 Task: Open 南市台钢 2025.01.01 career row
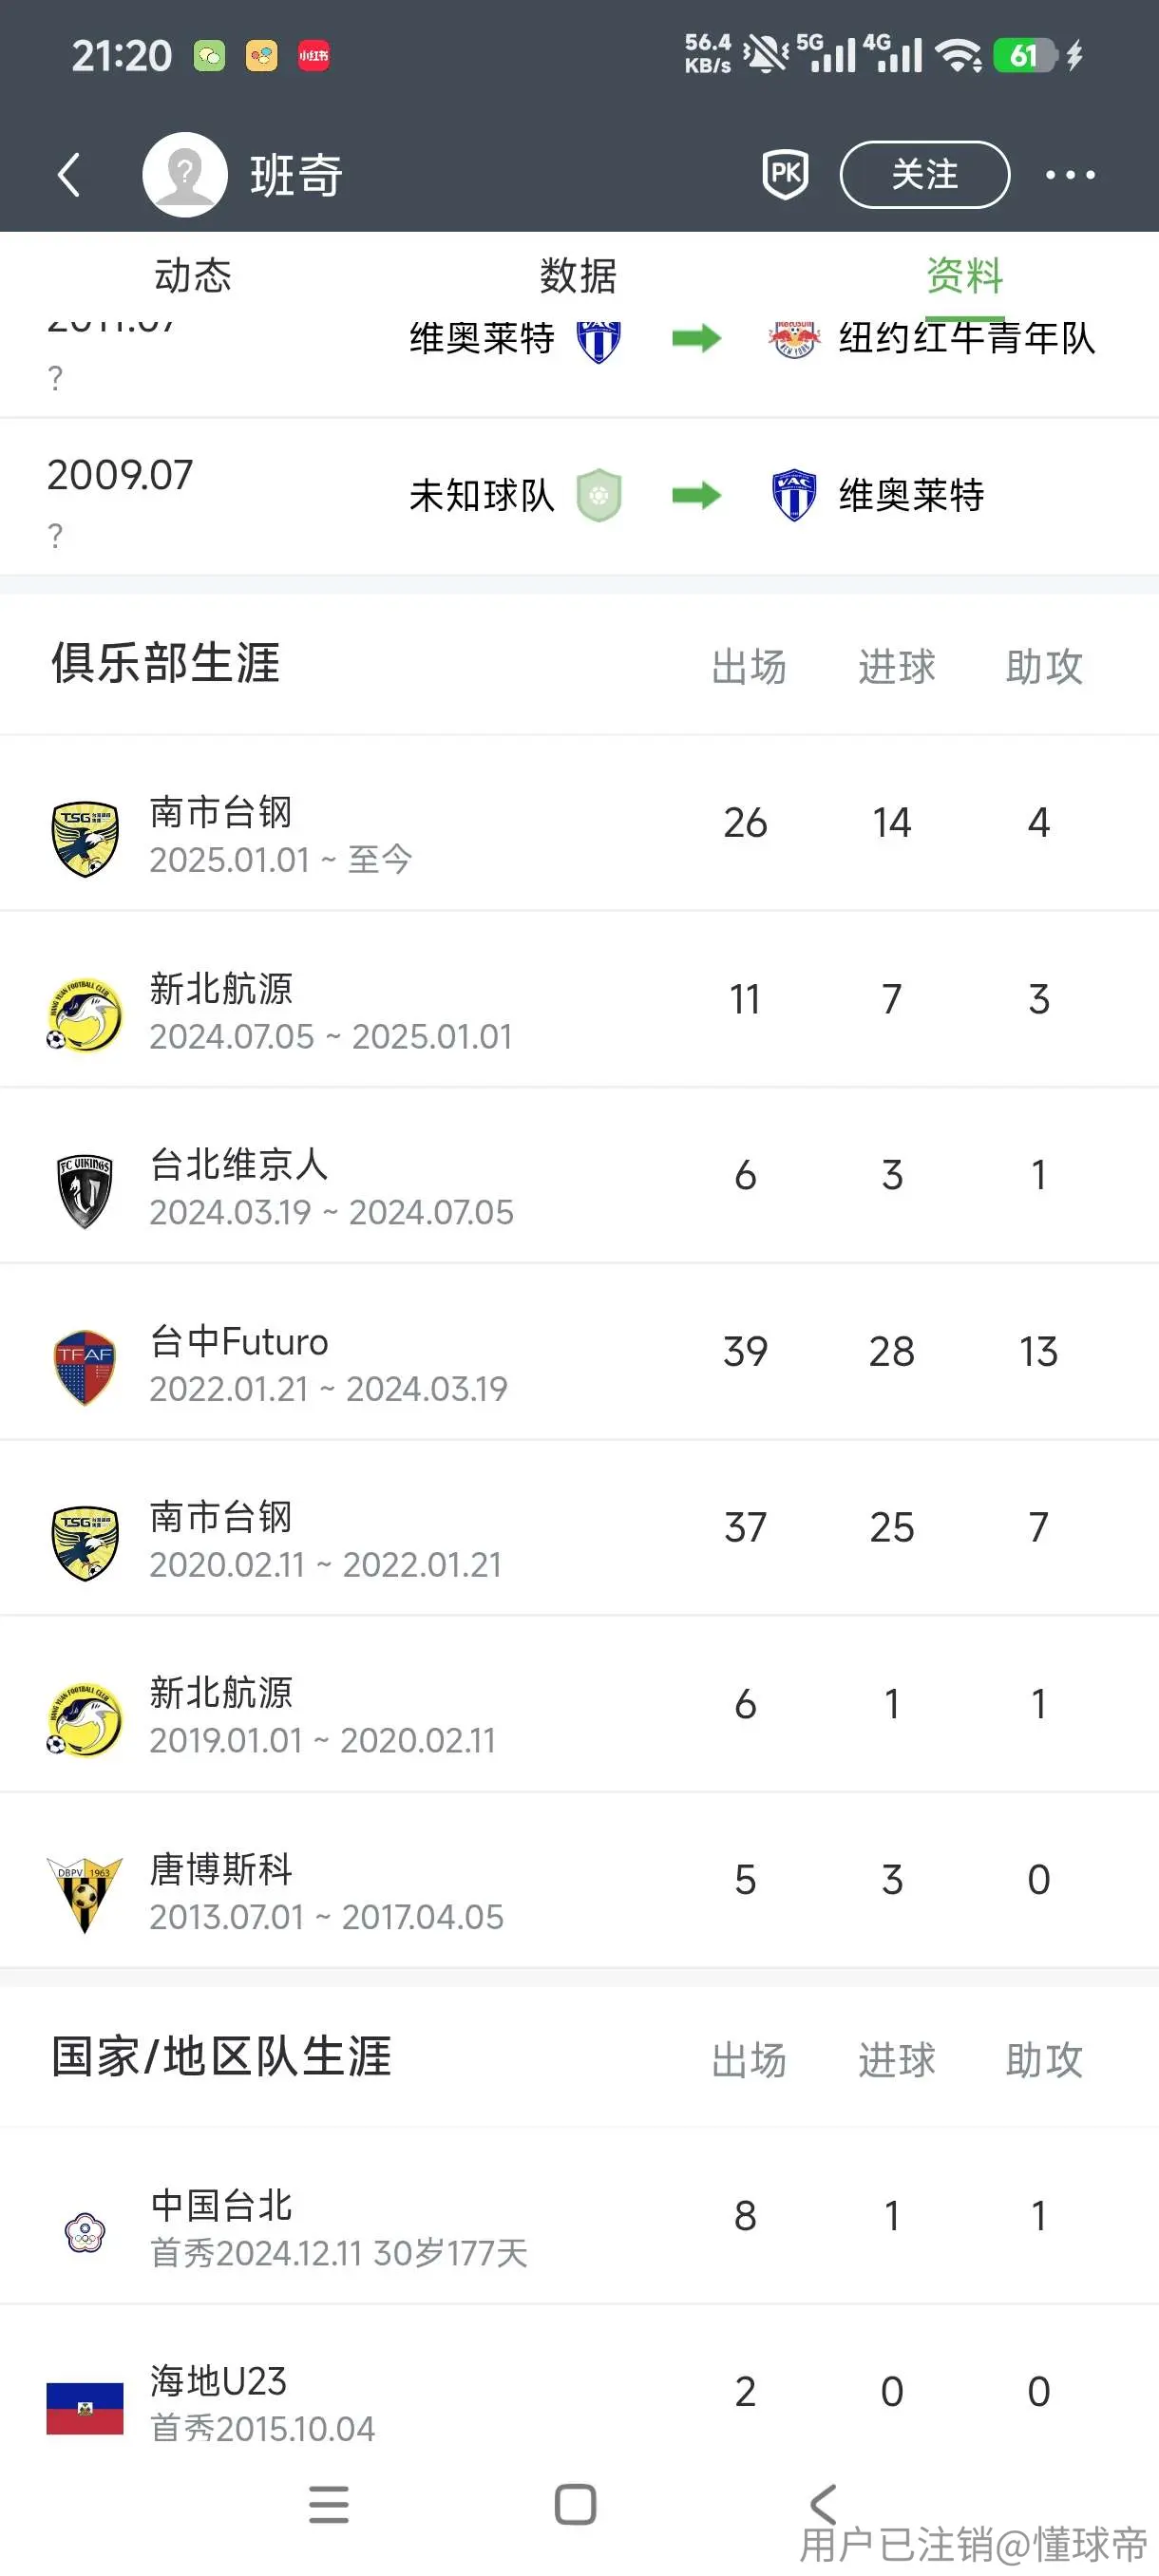pyautogui.click(x=579, y=823)
